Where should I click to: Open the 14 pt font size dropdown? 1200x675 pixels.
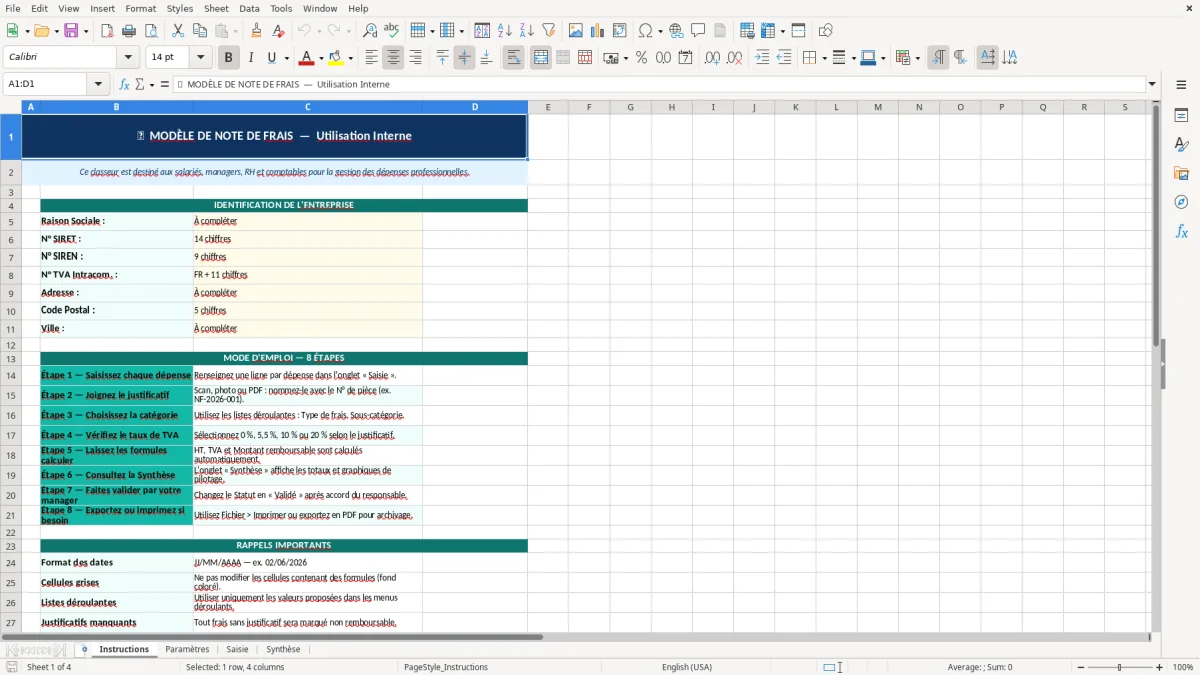click(200, 58)
